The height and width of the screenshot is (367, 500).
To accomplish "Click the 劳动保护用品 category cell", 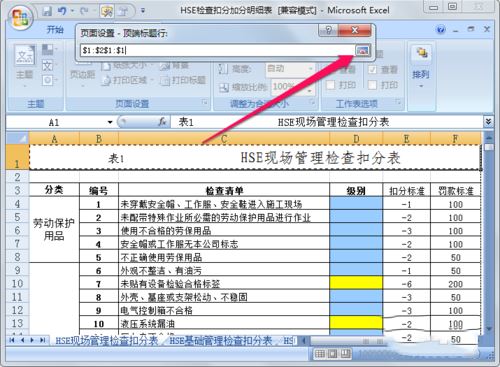I will pos(54,229).
